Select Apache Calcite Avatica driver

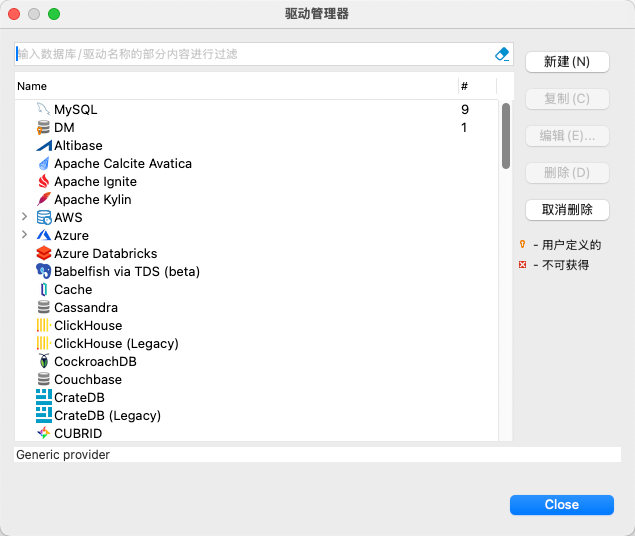tap(257, 164)
